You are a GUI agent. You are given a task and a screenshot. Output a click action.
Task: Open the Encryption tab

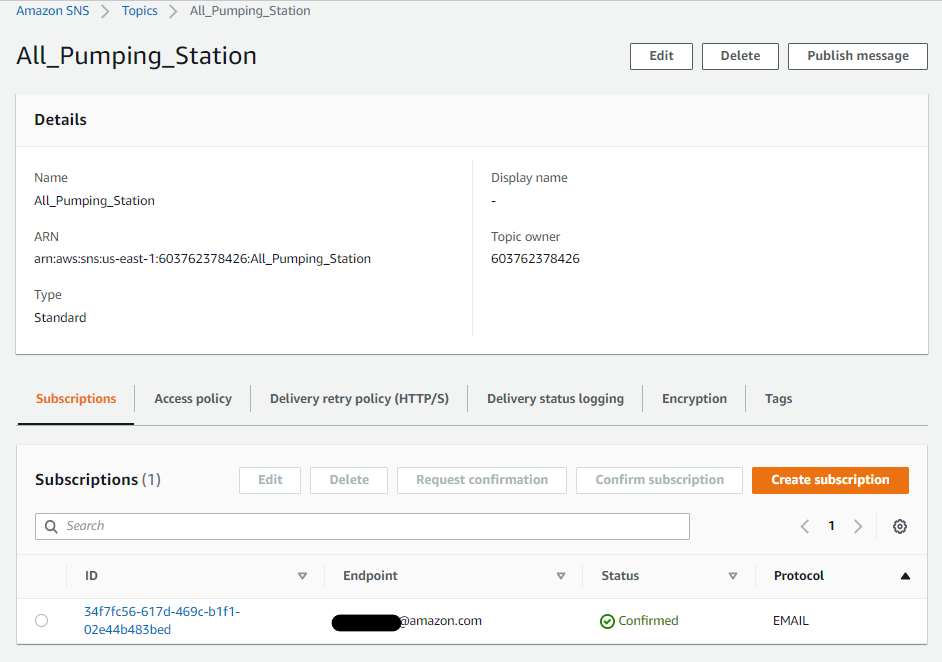694,398
